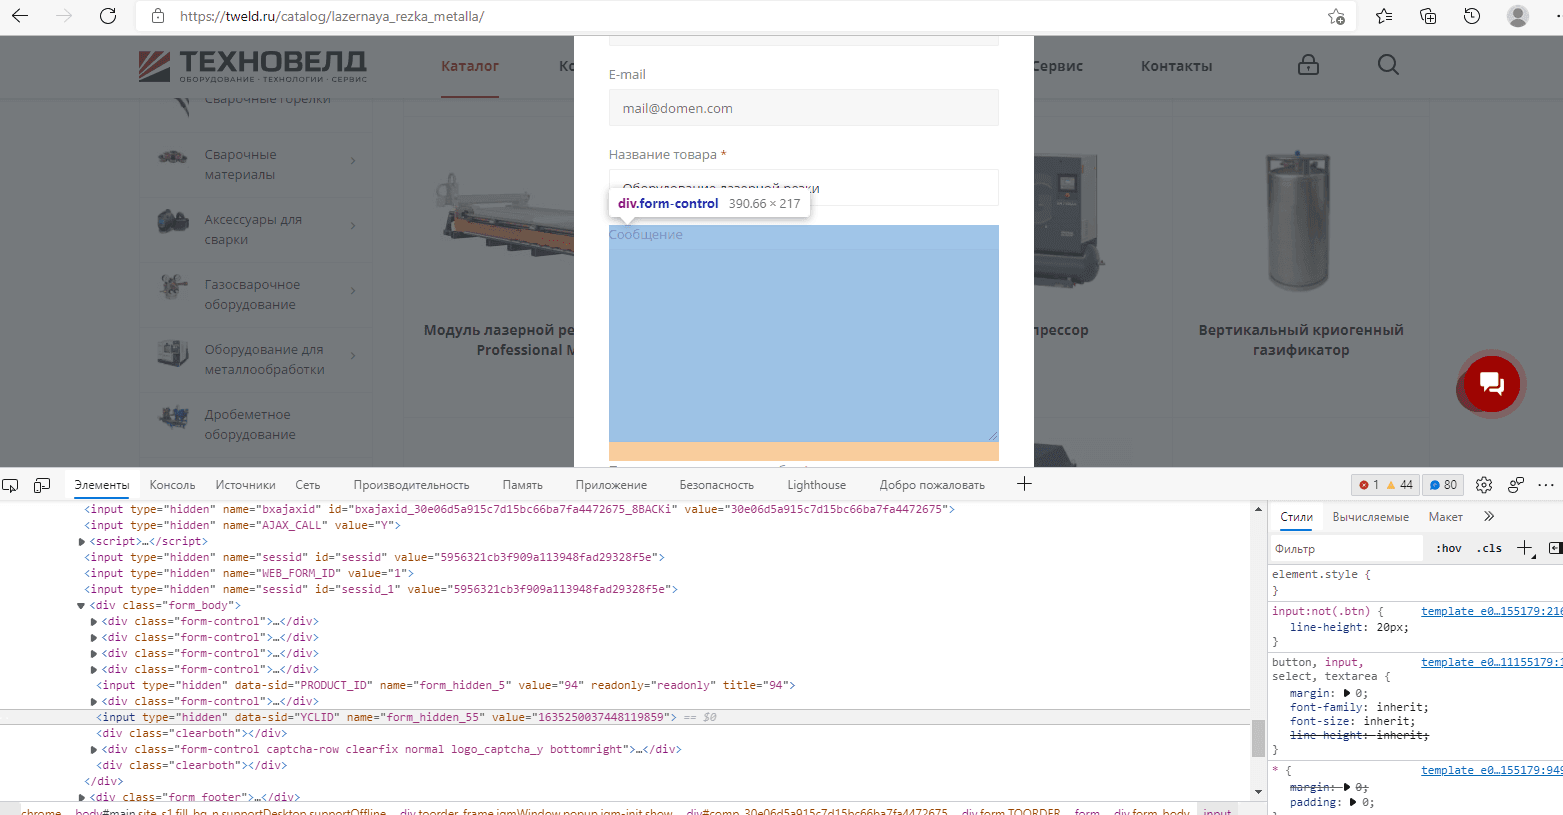Expand the form_footer div node
Image resolution: width=1563 pixels, height=815 pixels.
coord(82,798)
